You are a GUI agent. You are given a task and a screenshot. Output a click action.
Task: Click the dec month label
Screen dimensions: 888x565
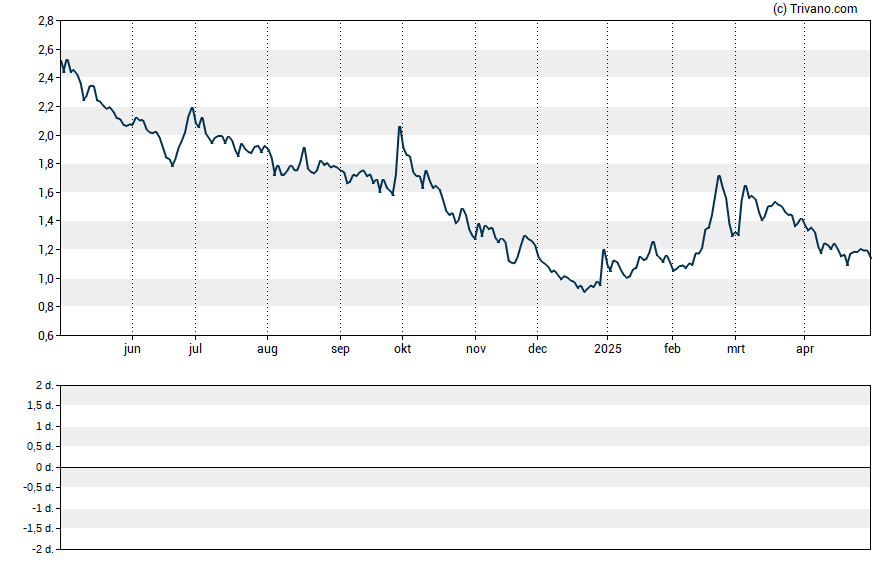(x=537, y=349)
